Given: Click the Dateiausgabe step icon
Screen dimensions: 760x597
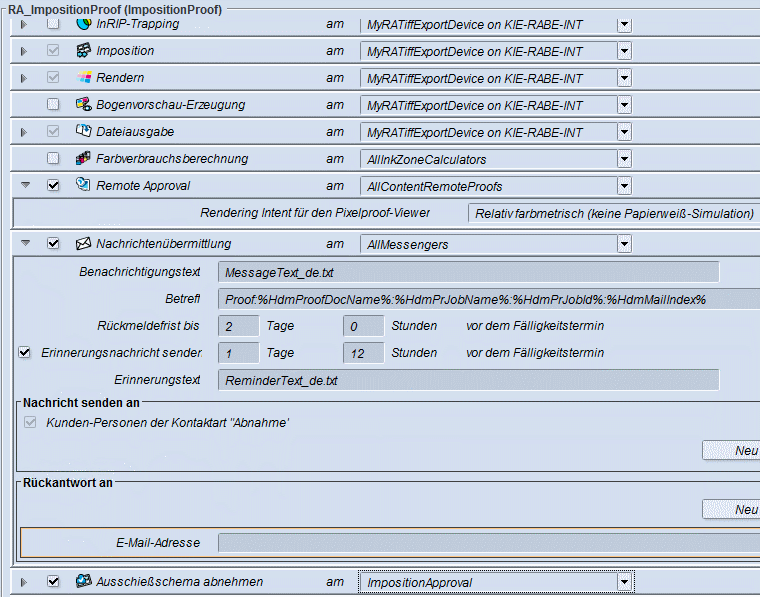Looking at the screenshot, I should pyautogui.click(x=84, y=131).
